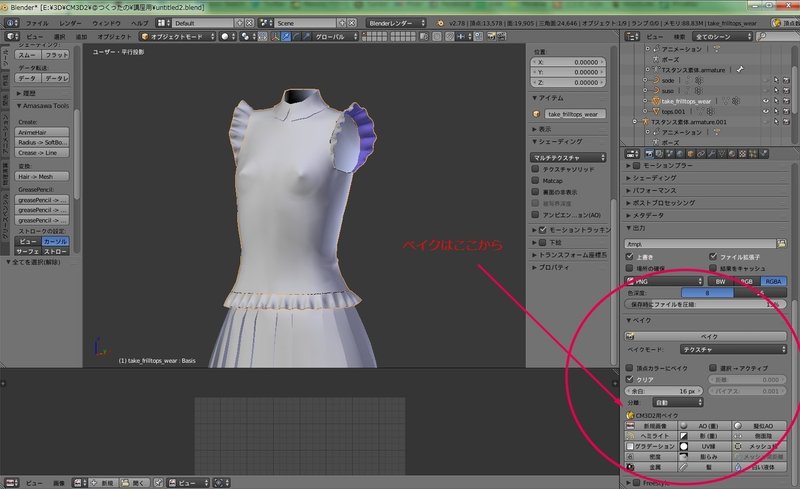Screen dimensions: 800x489
Task: Open the ファイル menu
Action: point(37,23)
